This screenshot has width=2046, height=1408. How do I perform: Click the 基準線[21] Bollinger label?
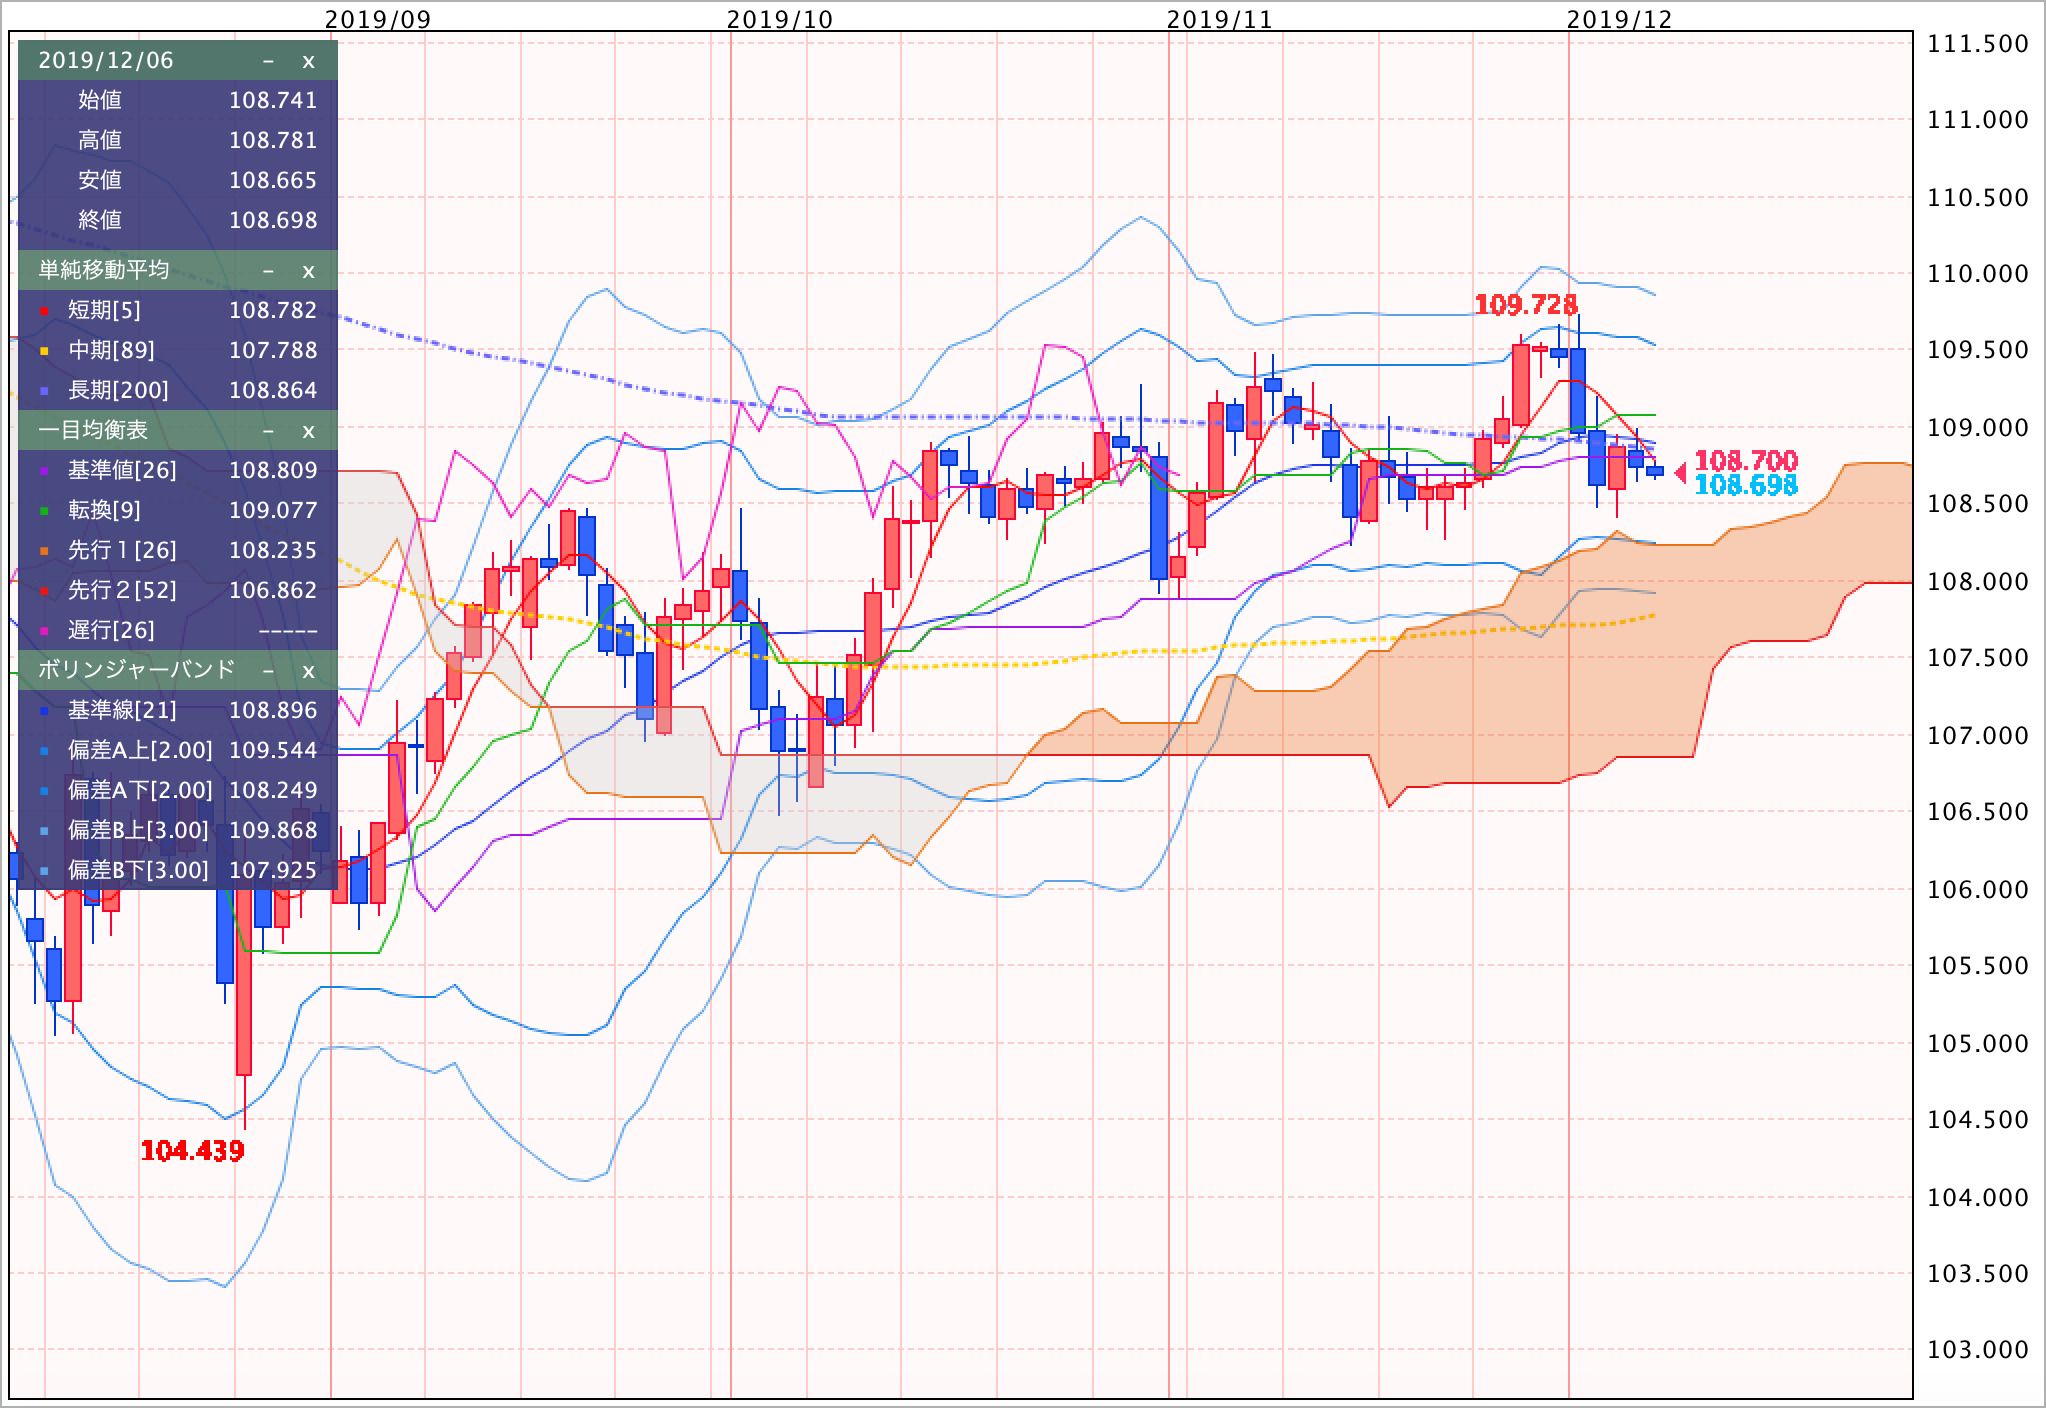[x=122, y=711]
